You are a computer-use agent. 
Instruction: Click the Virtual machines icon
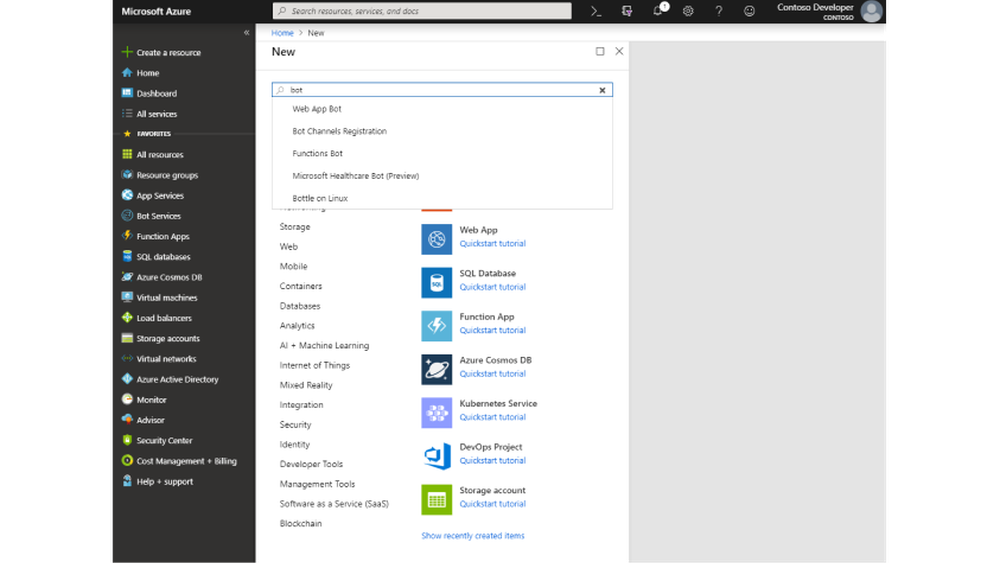click(x=127, y=297)
